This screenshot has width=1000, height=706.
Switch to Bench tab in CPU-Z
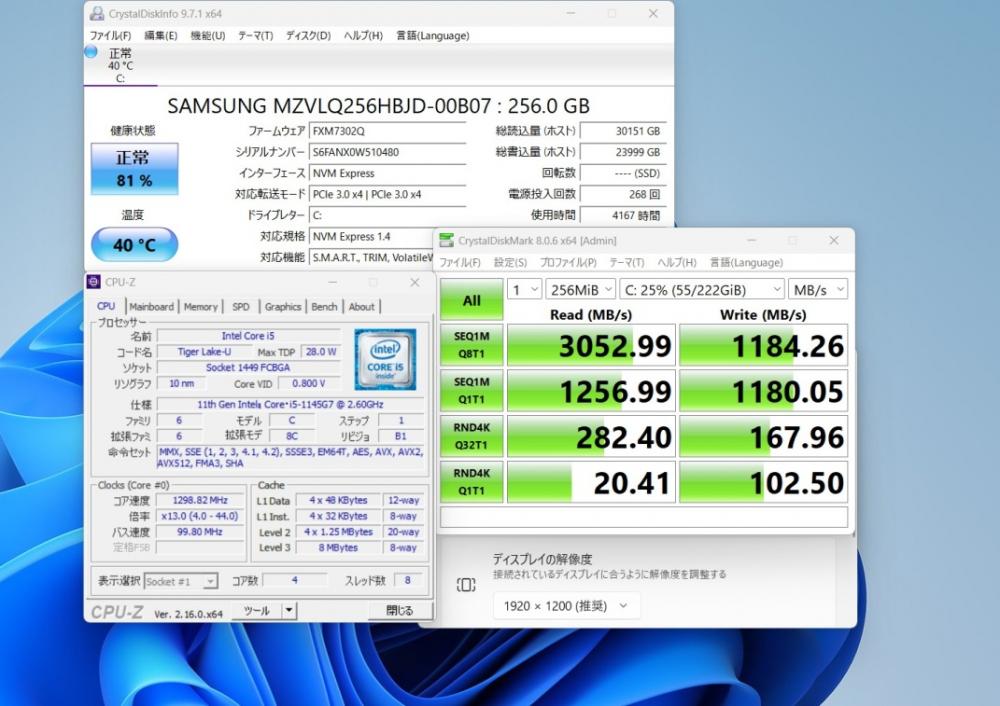pyautogui.click(x=324, y=307)
